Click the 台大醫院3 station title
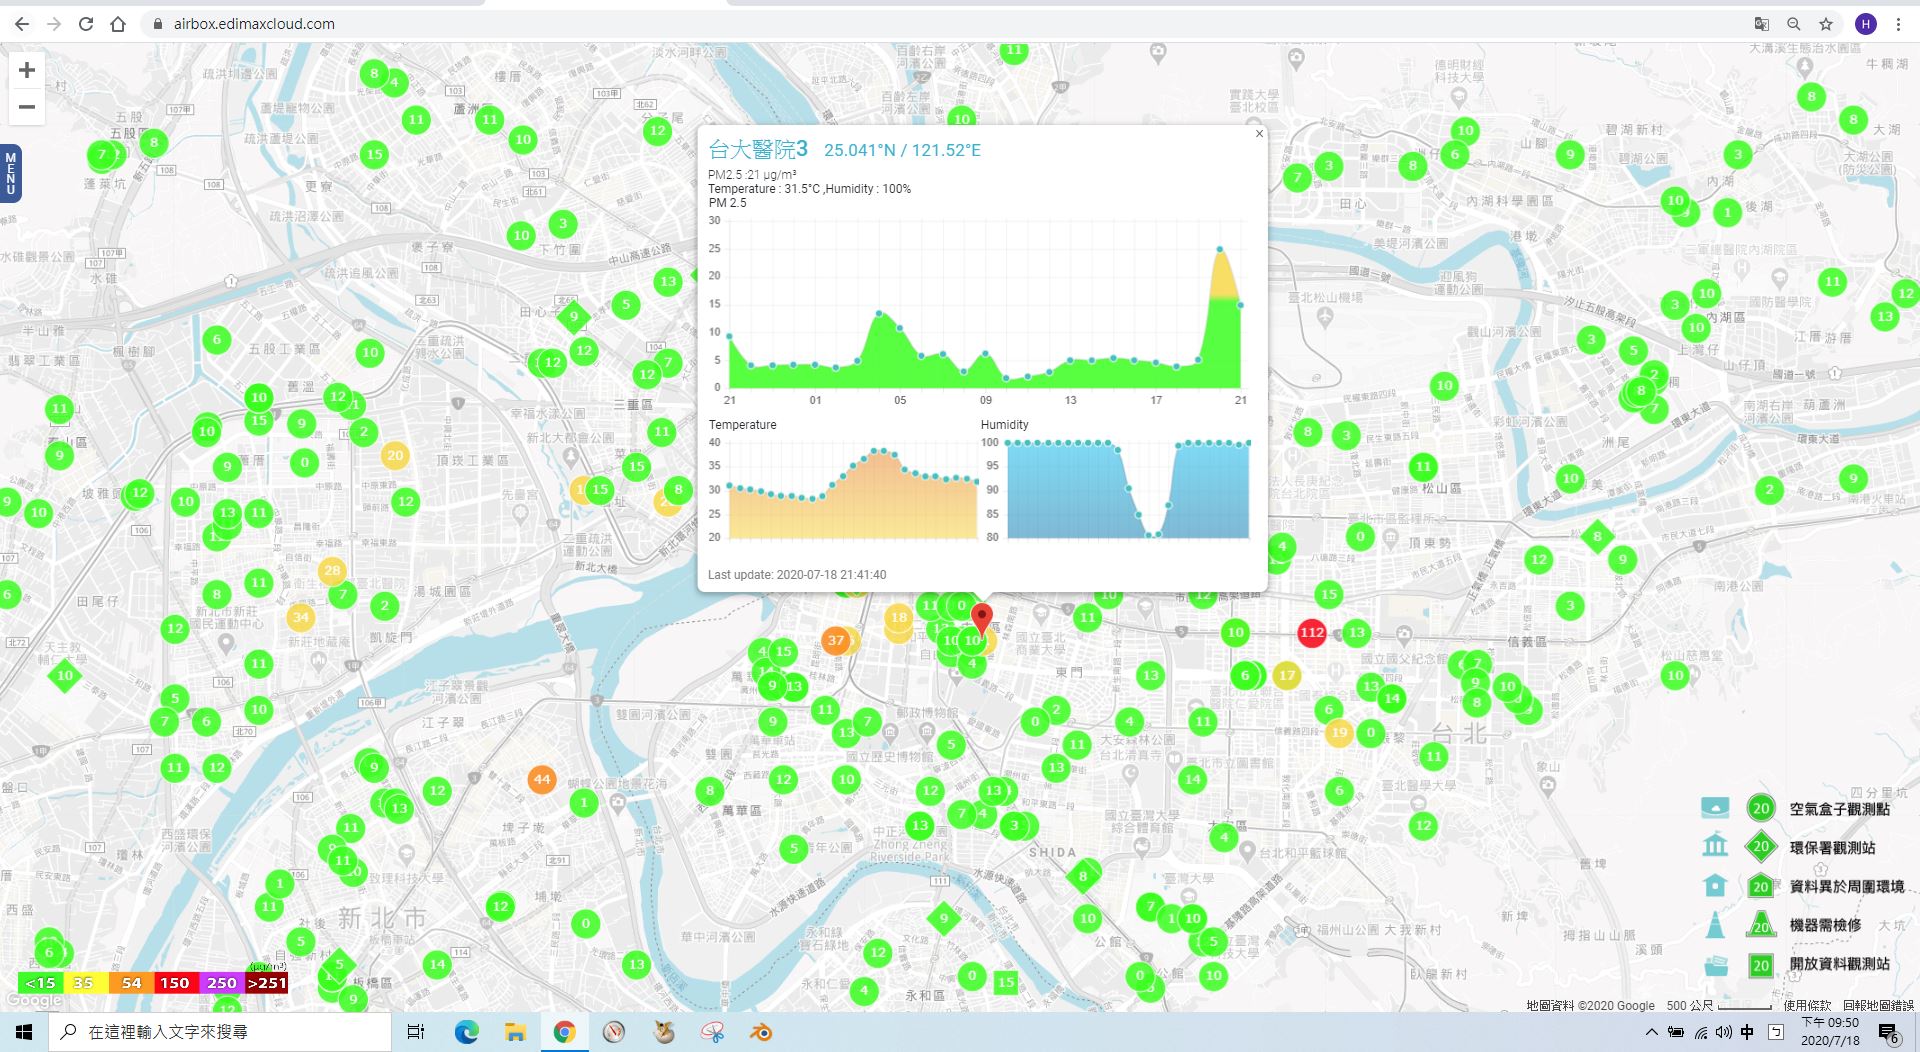 click(757, 150)
